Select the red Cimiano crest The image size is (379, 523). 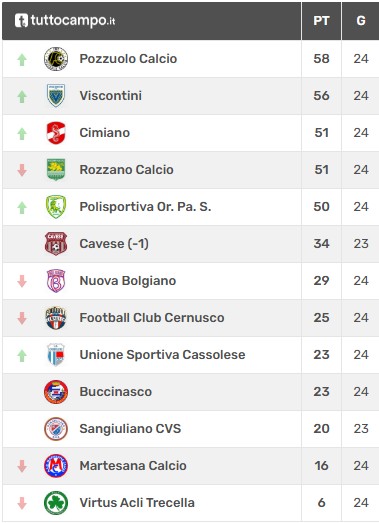(56, 133)
